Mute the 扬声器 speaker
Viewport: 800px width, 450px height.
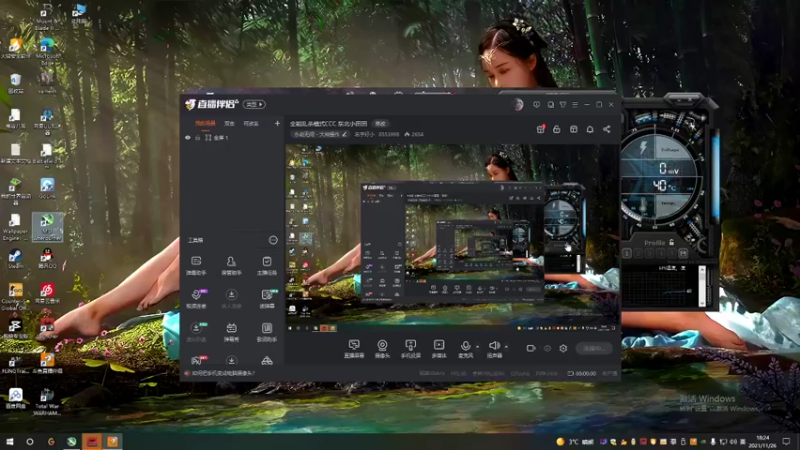click(494, 349)
